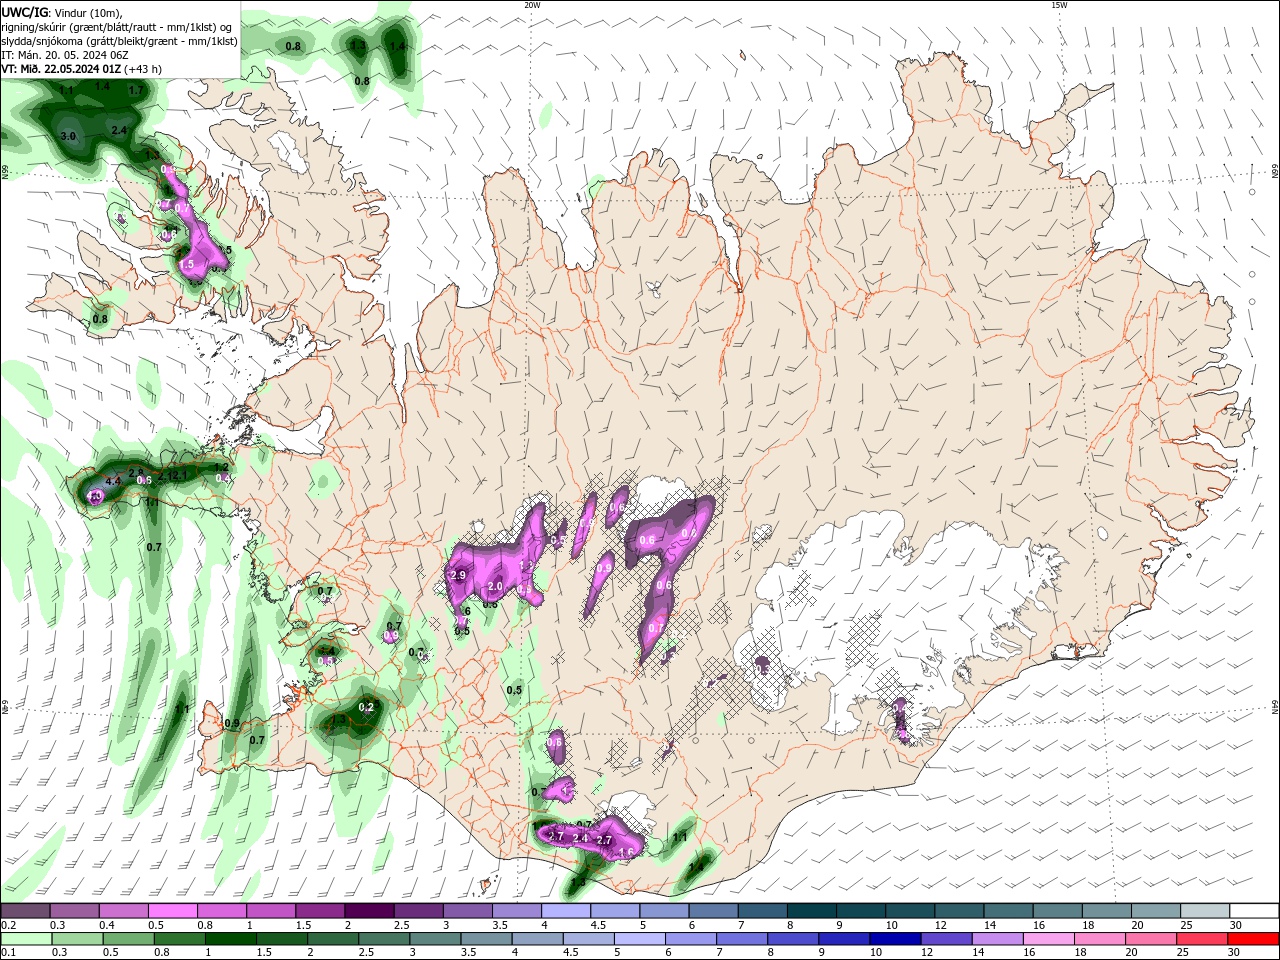Click the 2.8 value on the map
The image size is (1280, 960).
[136, 472]
